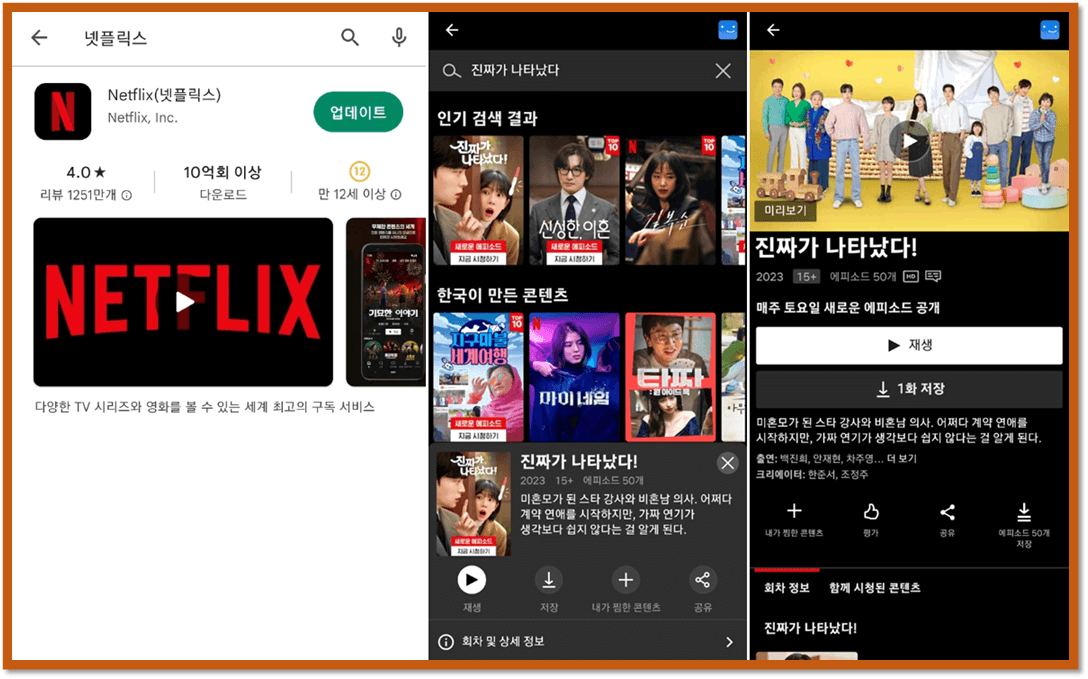This screenshot has width=1088, height=679.
Task: Select the 신성한, 이혼 poster
Action: click(575, 200)
